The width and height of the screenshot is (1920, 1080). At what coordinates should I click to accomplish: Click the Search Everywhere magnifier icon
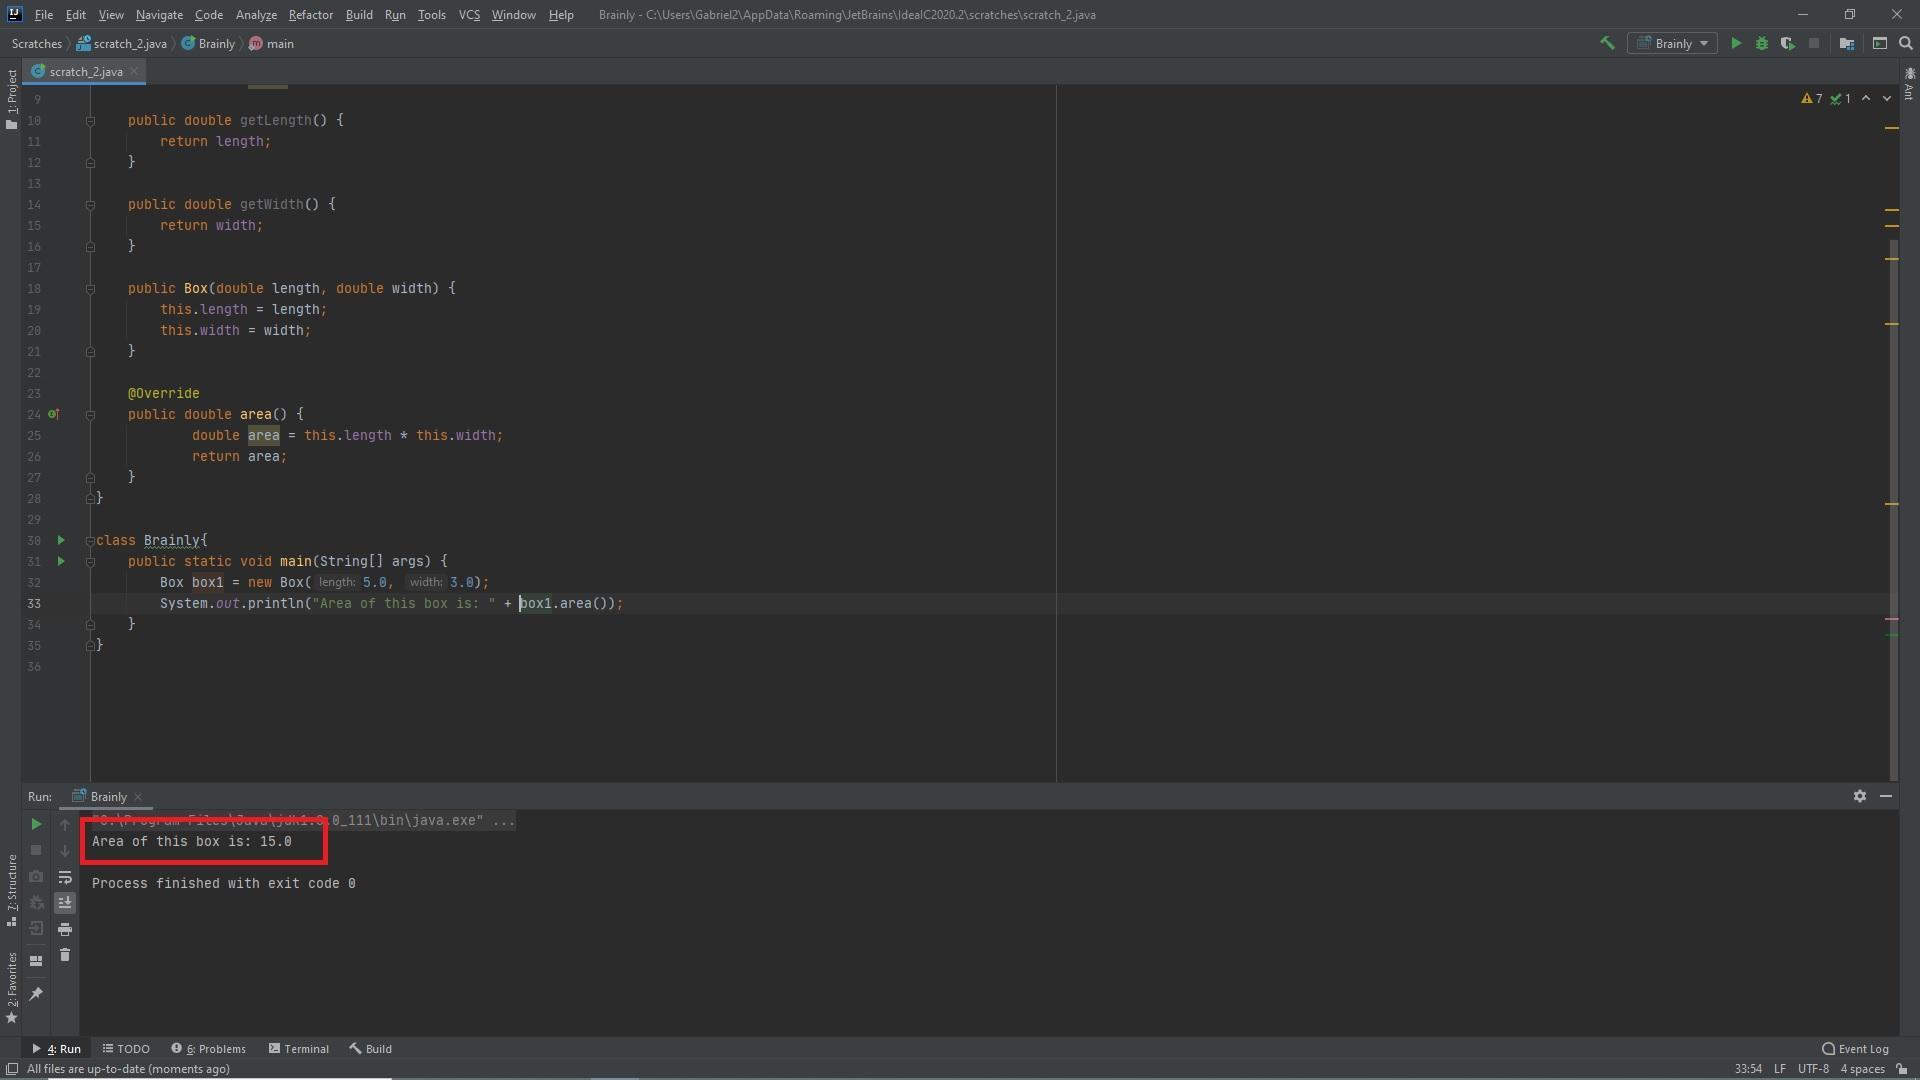pos(1906,43)
